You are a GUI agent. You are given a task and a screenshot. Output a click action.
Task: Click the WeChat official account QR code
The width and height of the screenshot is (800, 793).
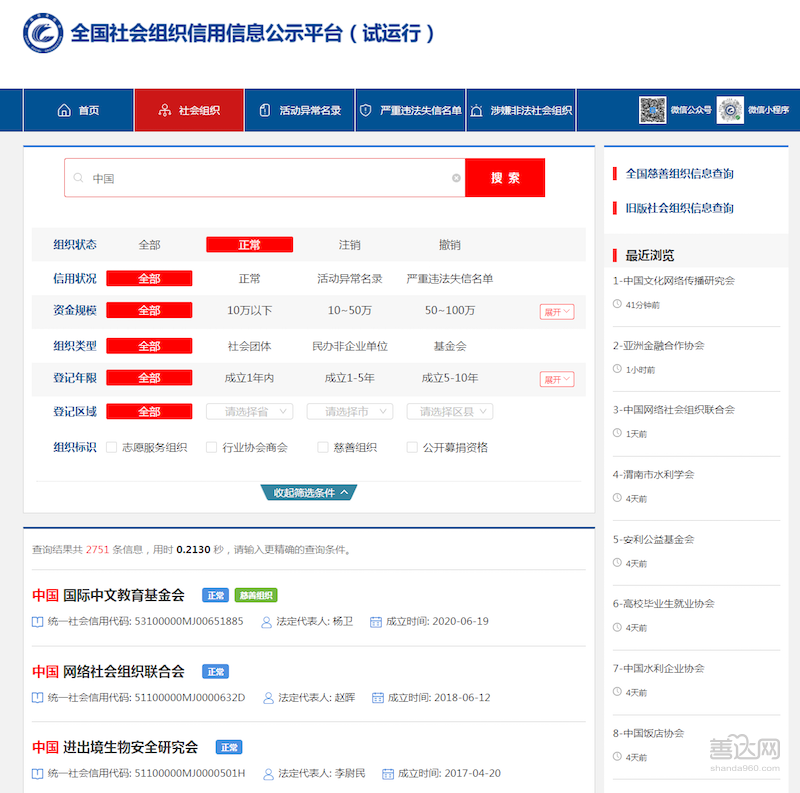pos(653,110)
